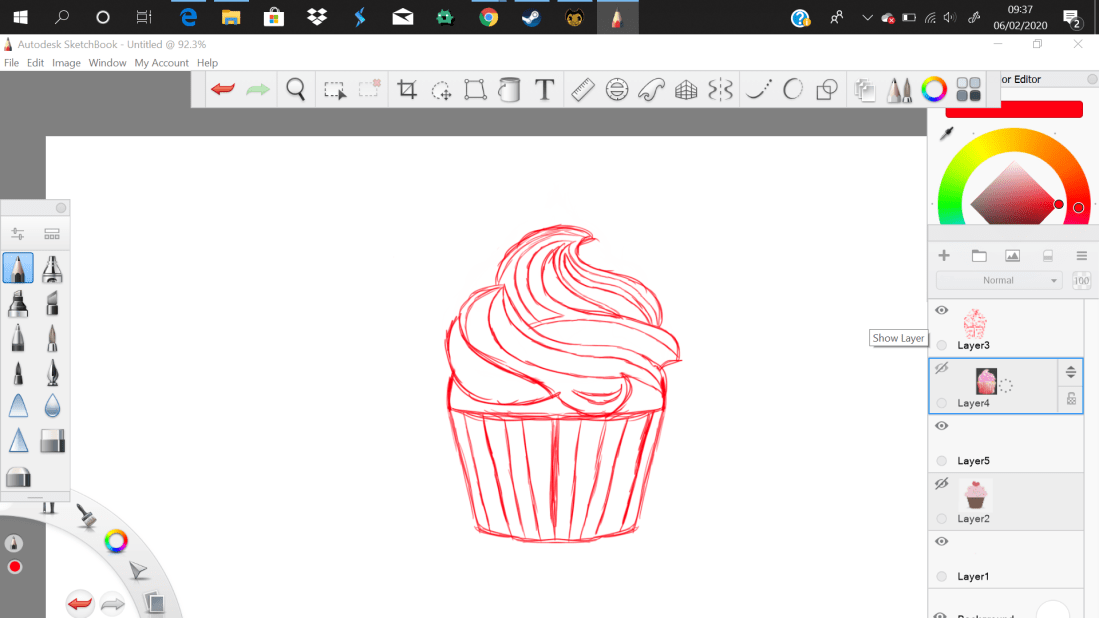Show hidden system tray icons
The width and height of the screenshot is (1099, 618).
865,17
